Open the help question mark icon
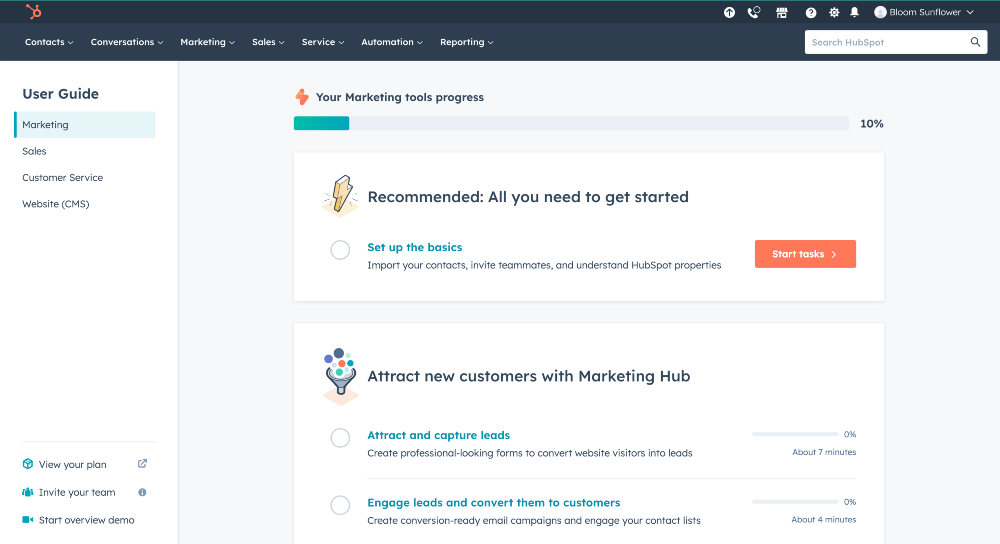The image size is (1000, 544). point(811,12)
